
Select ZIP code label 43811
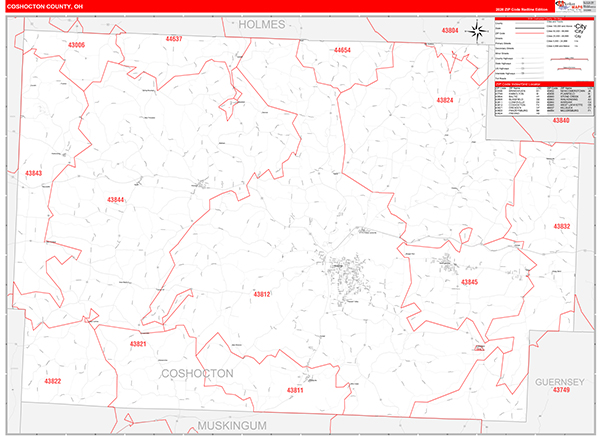click(295, 390)
